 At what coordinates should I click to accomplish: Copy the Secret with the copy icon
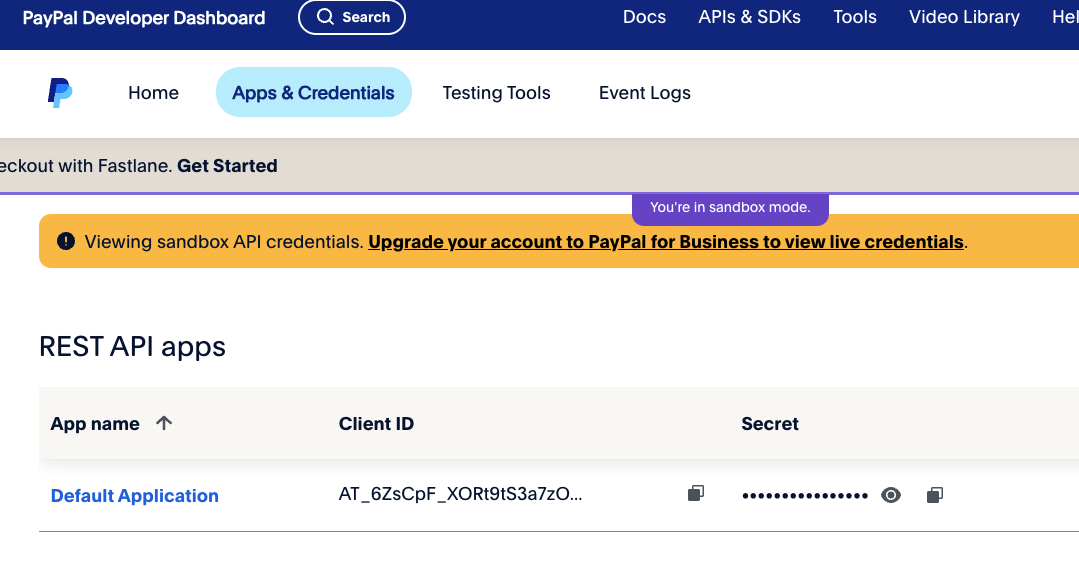[934, 495]
